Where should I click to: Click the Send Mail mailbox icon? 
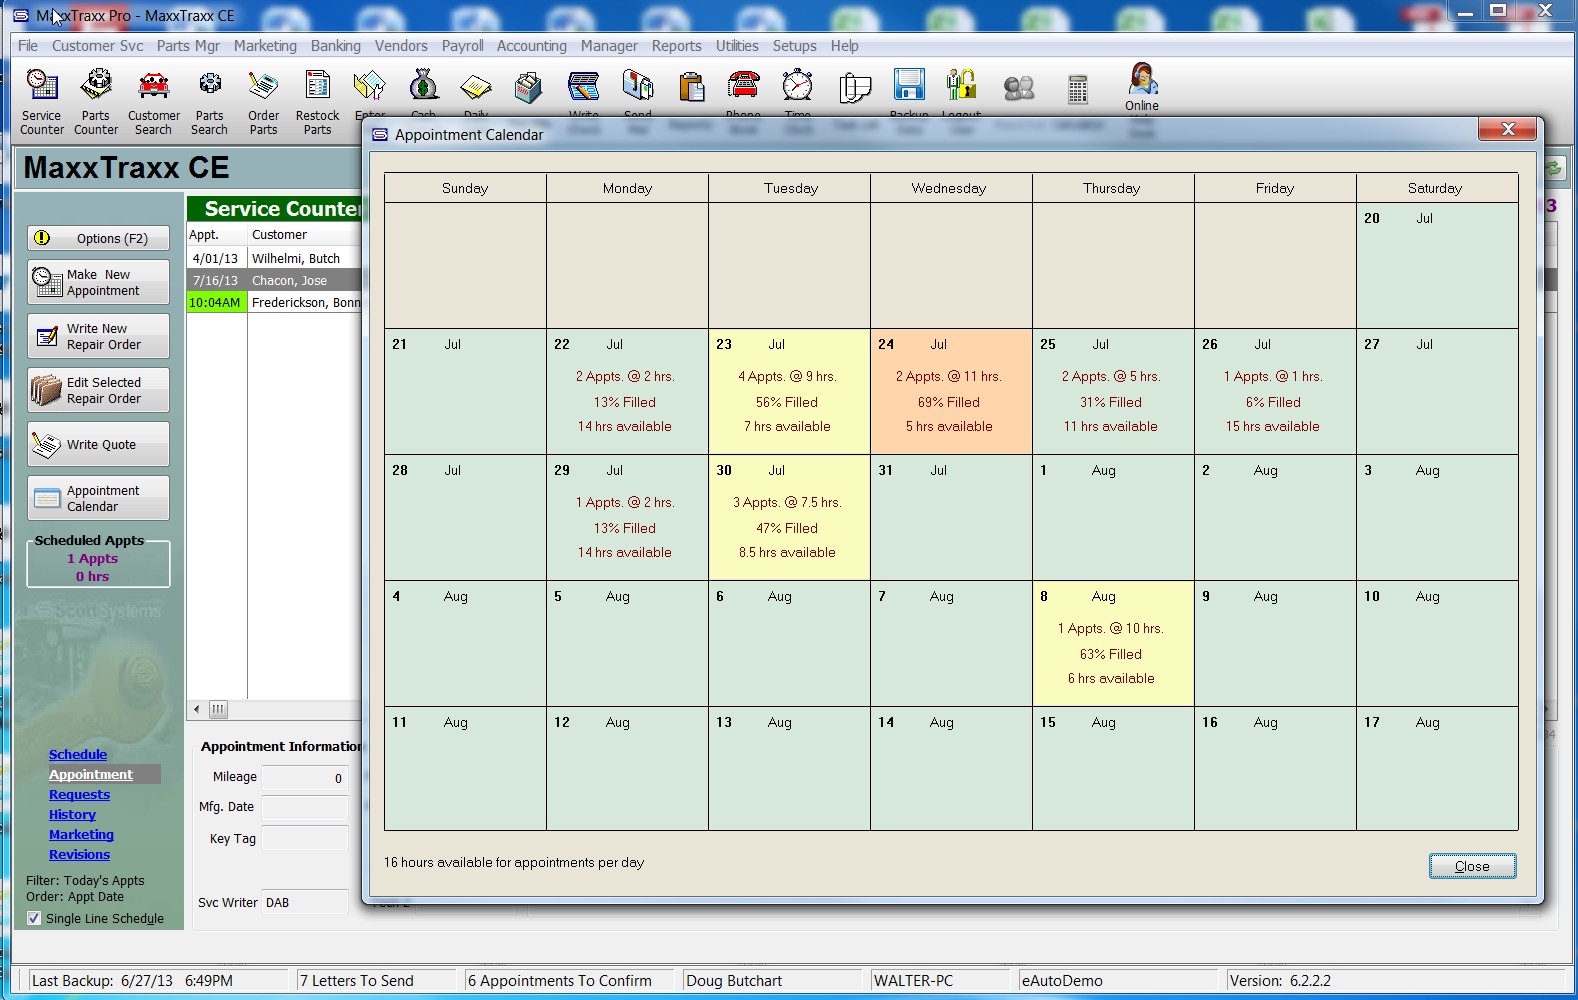click(638, 88)
